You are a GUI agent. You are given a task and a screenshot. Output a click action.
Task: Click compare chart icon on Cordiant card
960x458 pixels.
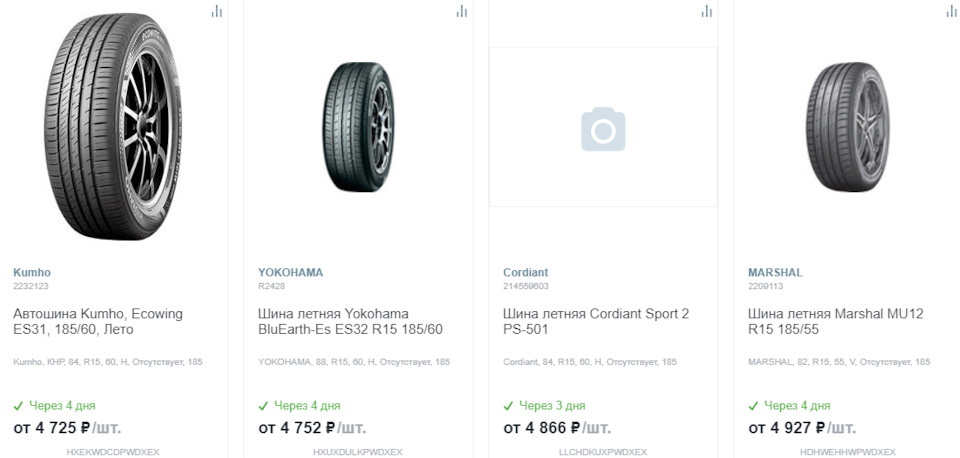tap(707, 11)
